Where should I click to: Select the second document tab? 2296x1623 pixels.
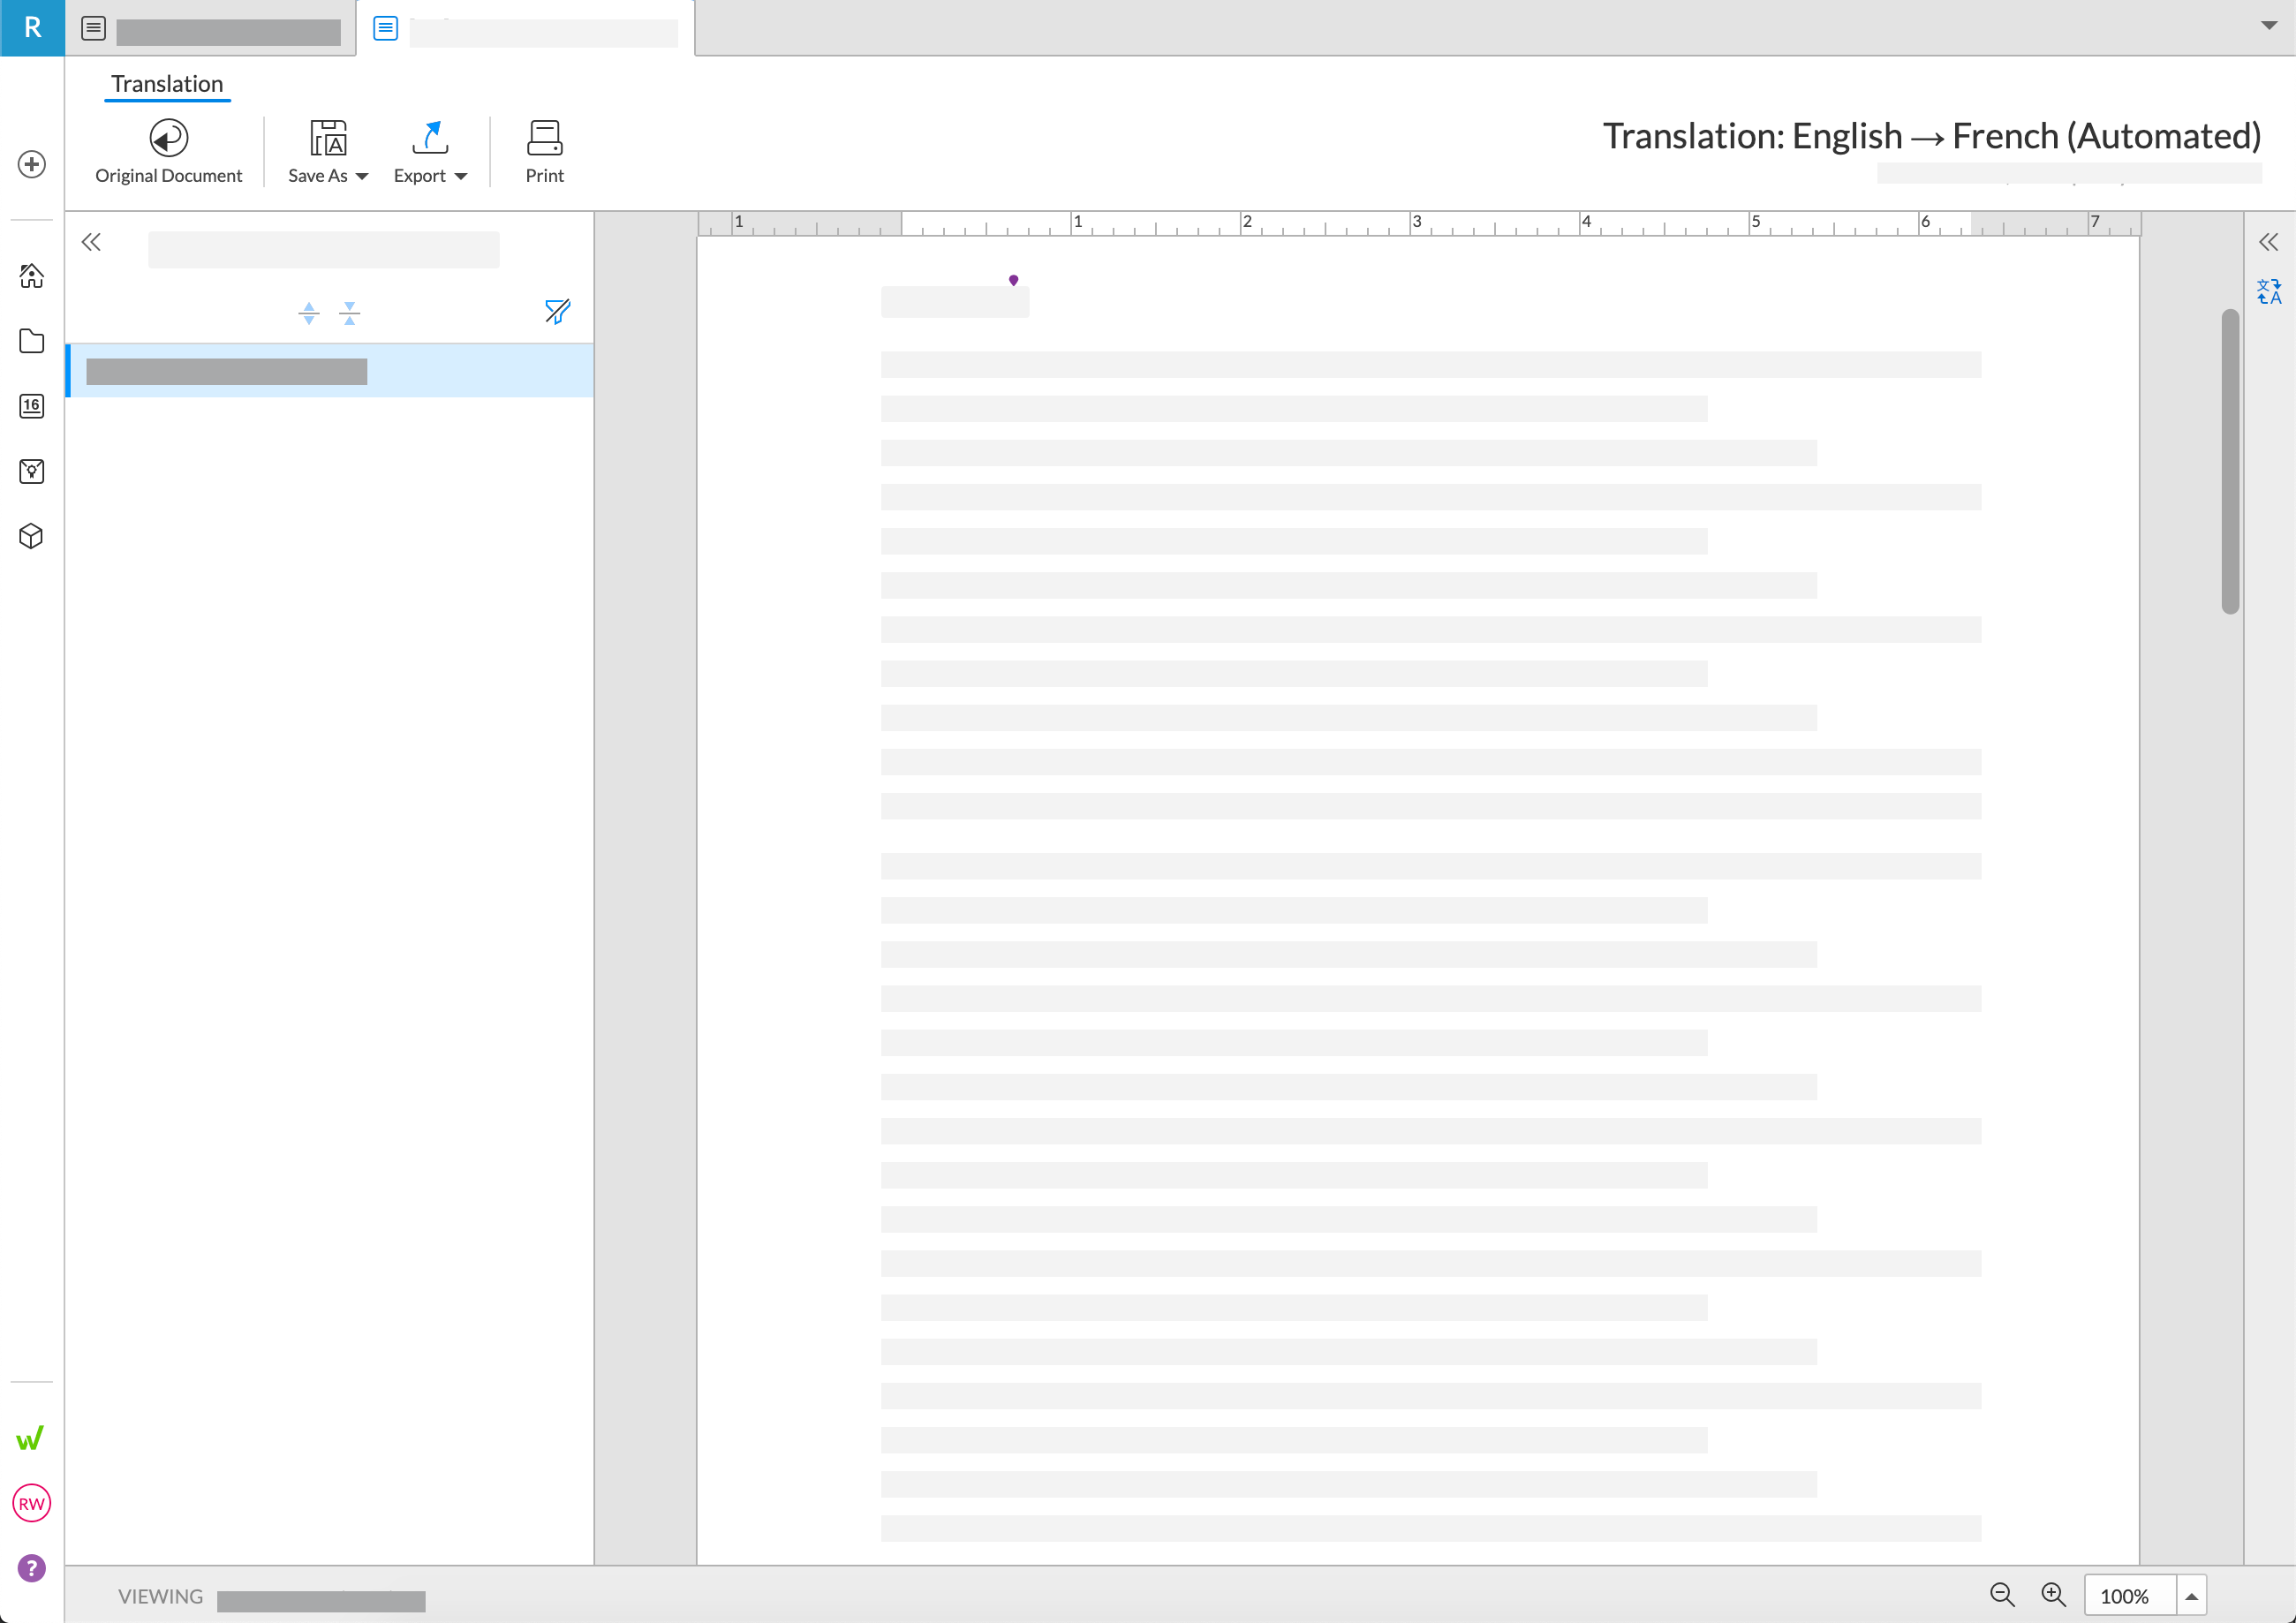click(525, 27)
